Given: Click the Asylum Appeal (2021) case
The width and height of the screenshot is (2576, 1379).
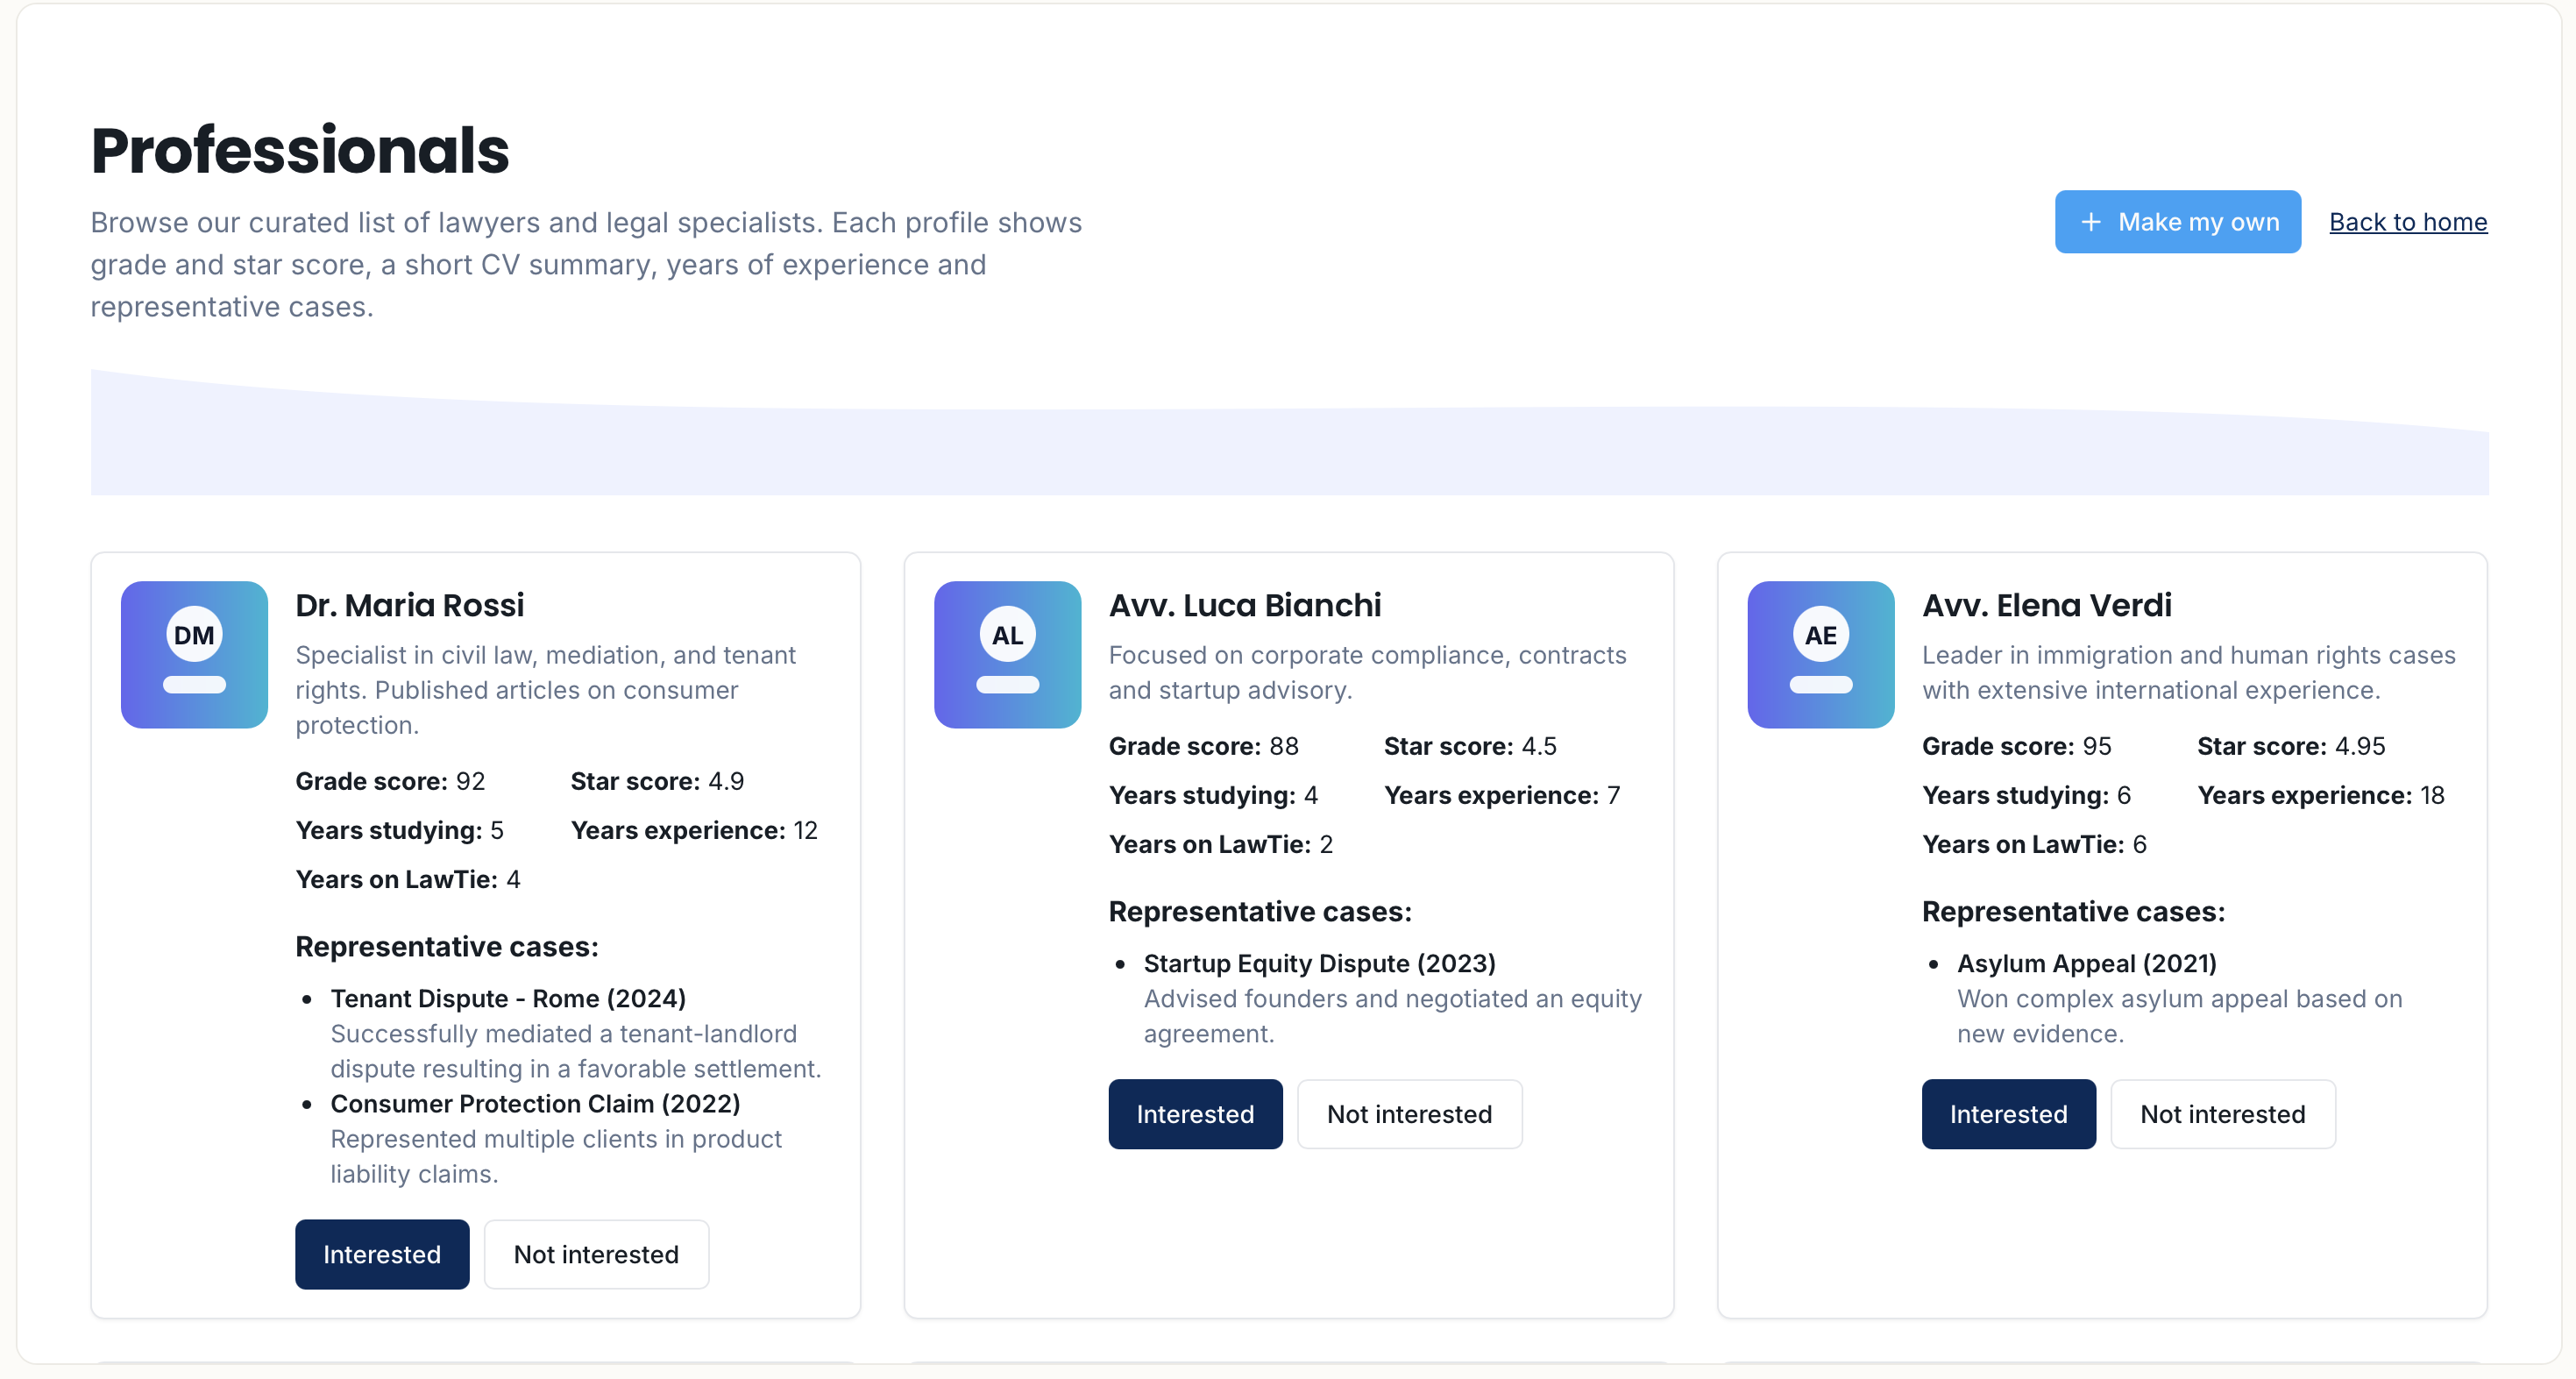Looking at the screenshot, I should tap(2086, 963).
